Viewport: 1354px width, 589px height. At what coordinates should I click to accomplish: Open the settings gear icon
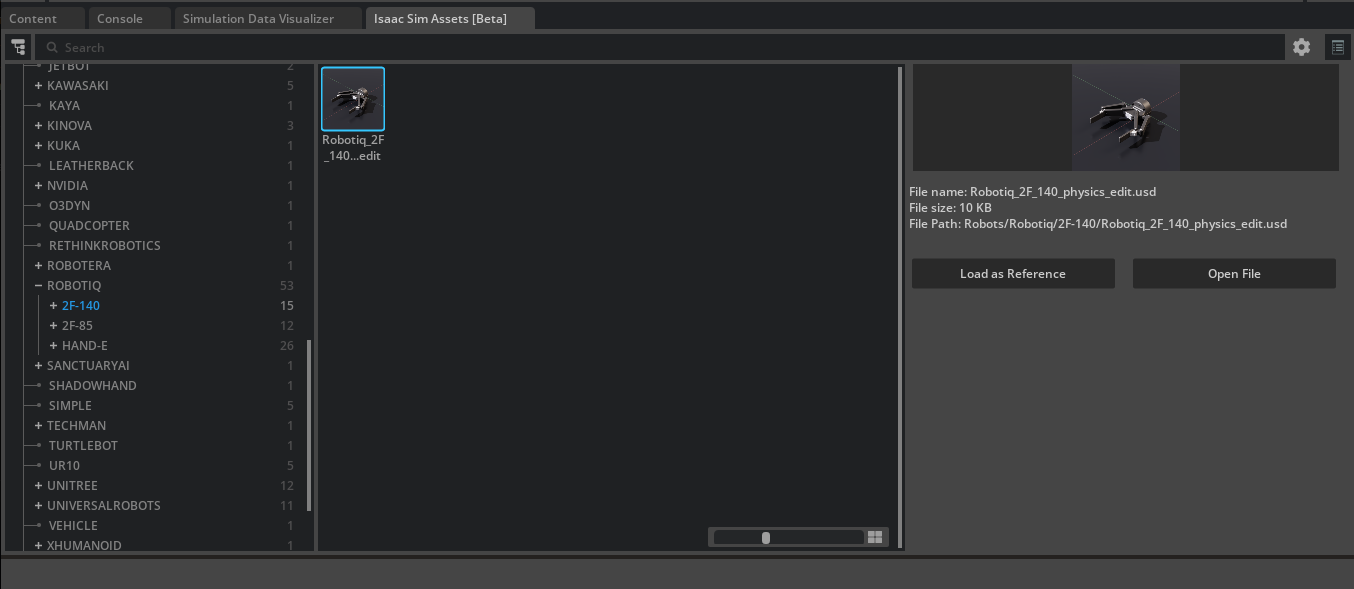[x=1301, y=47]
